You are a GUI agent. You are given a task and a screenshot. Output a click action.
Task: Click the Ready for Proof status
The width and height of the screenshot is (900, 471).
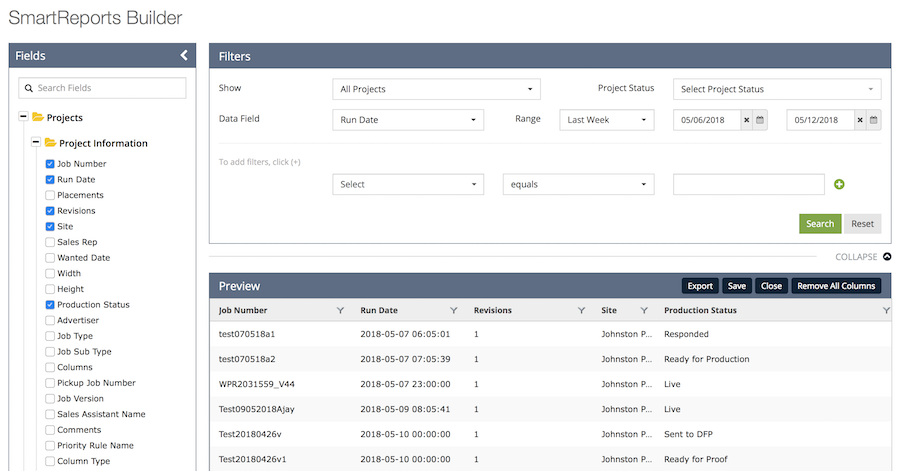coord(696,459)
